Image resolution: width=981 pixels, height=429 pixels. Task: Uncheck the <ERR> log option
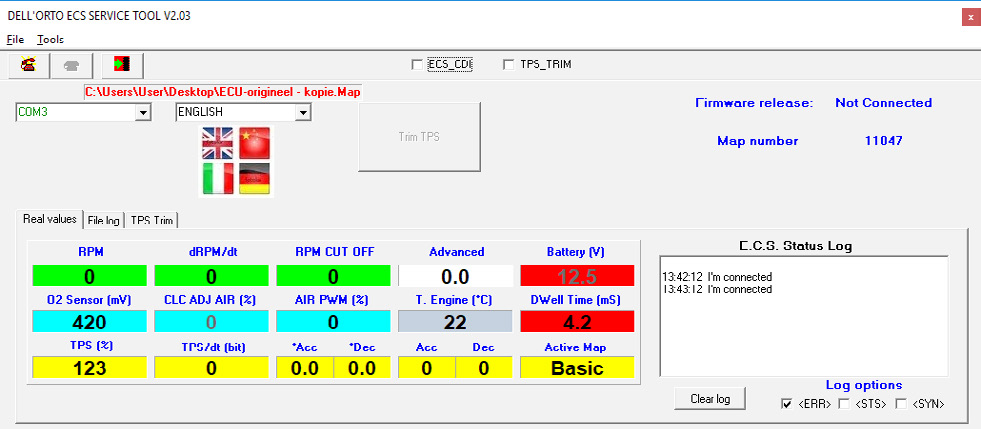pyautogui.click(x=786, y=404)
